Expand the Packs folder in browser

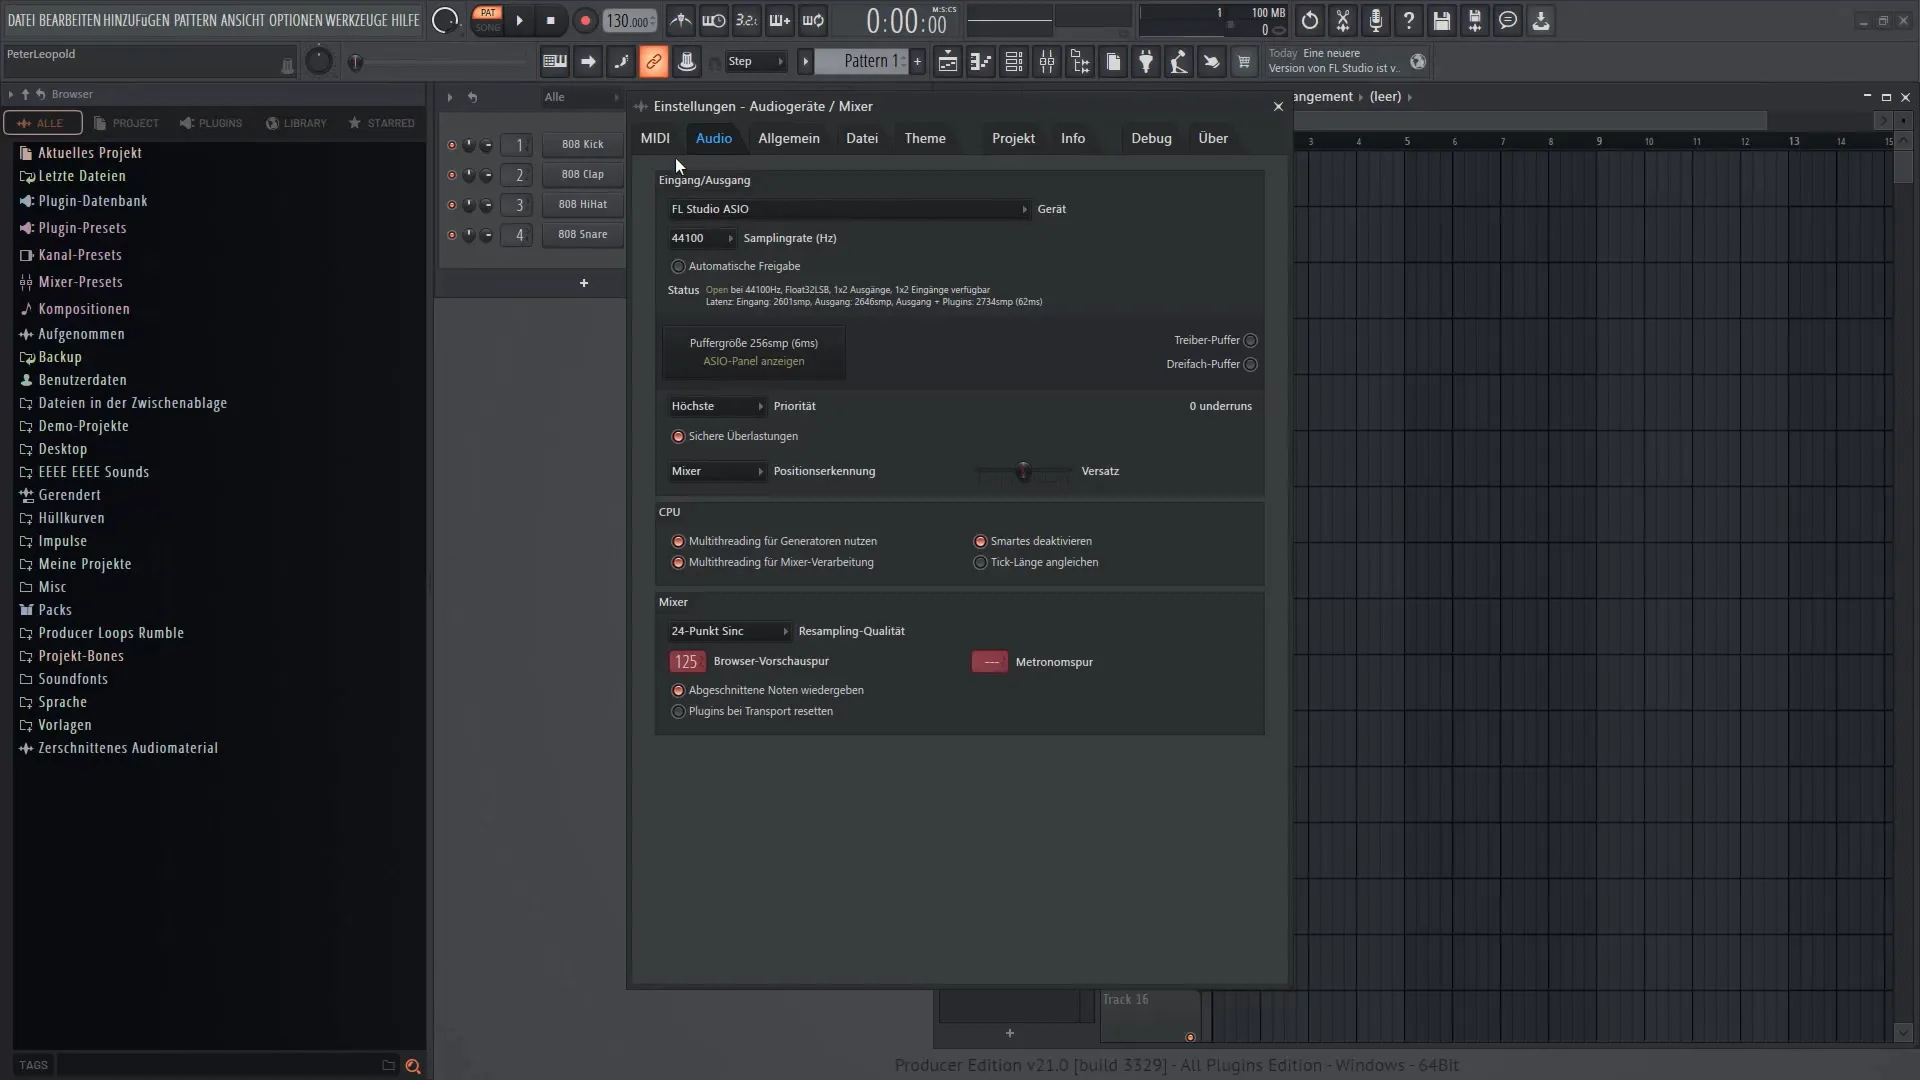pyautogui.click(x=55, y=610)
